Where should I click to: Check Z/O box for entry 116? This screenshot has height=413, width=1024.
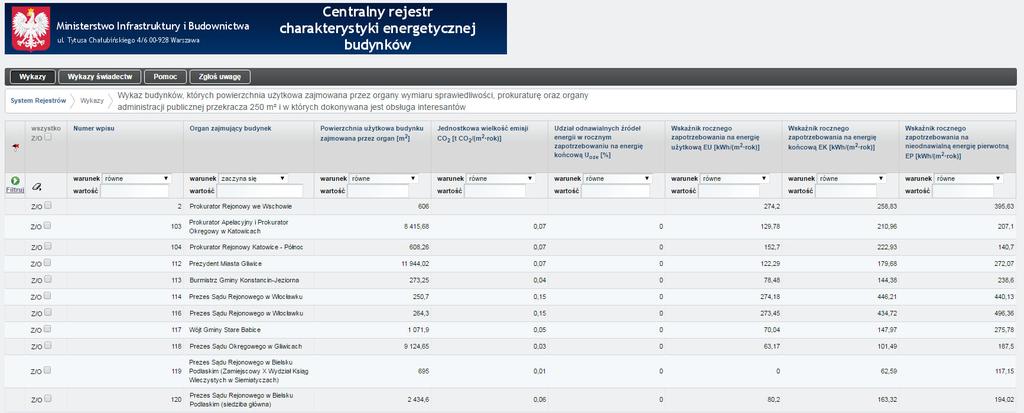(x=48, y=313)
